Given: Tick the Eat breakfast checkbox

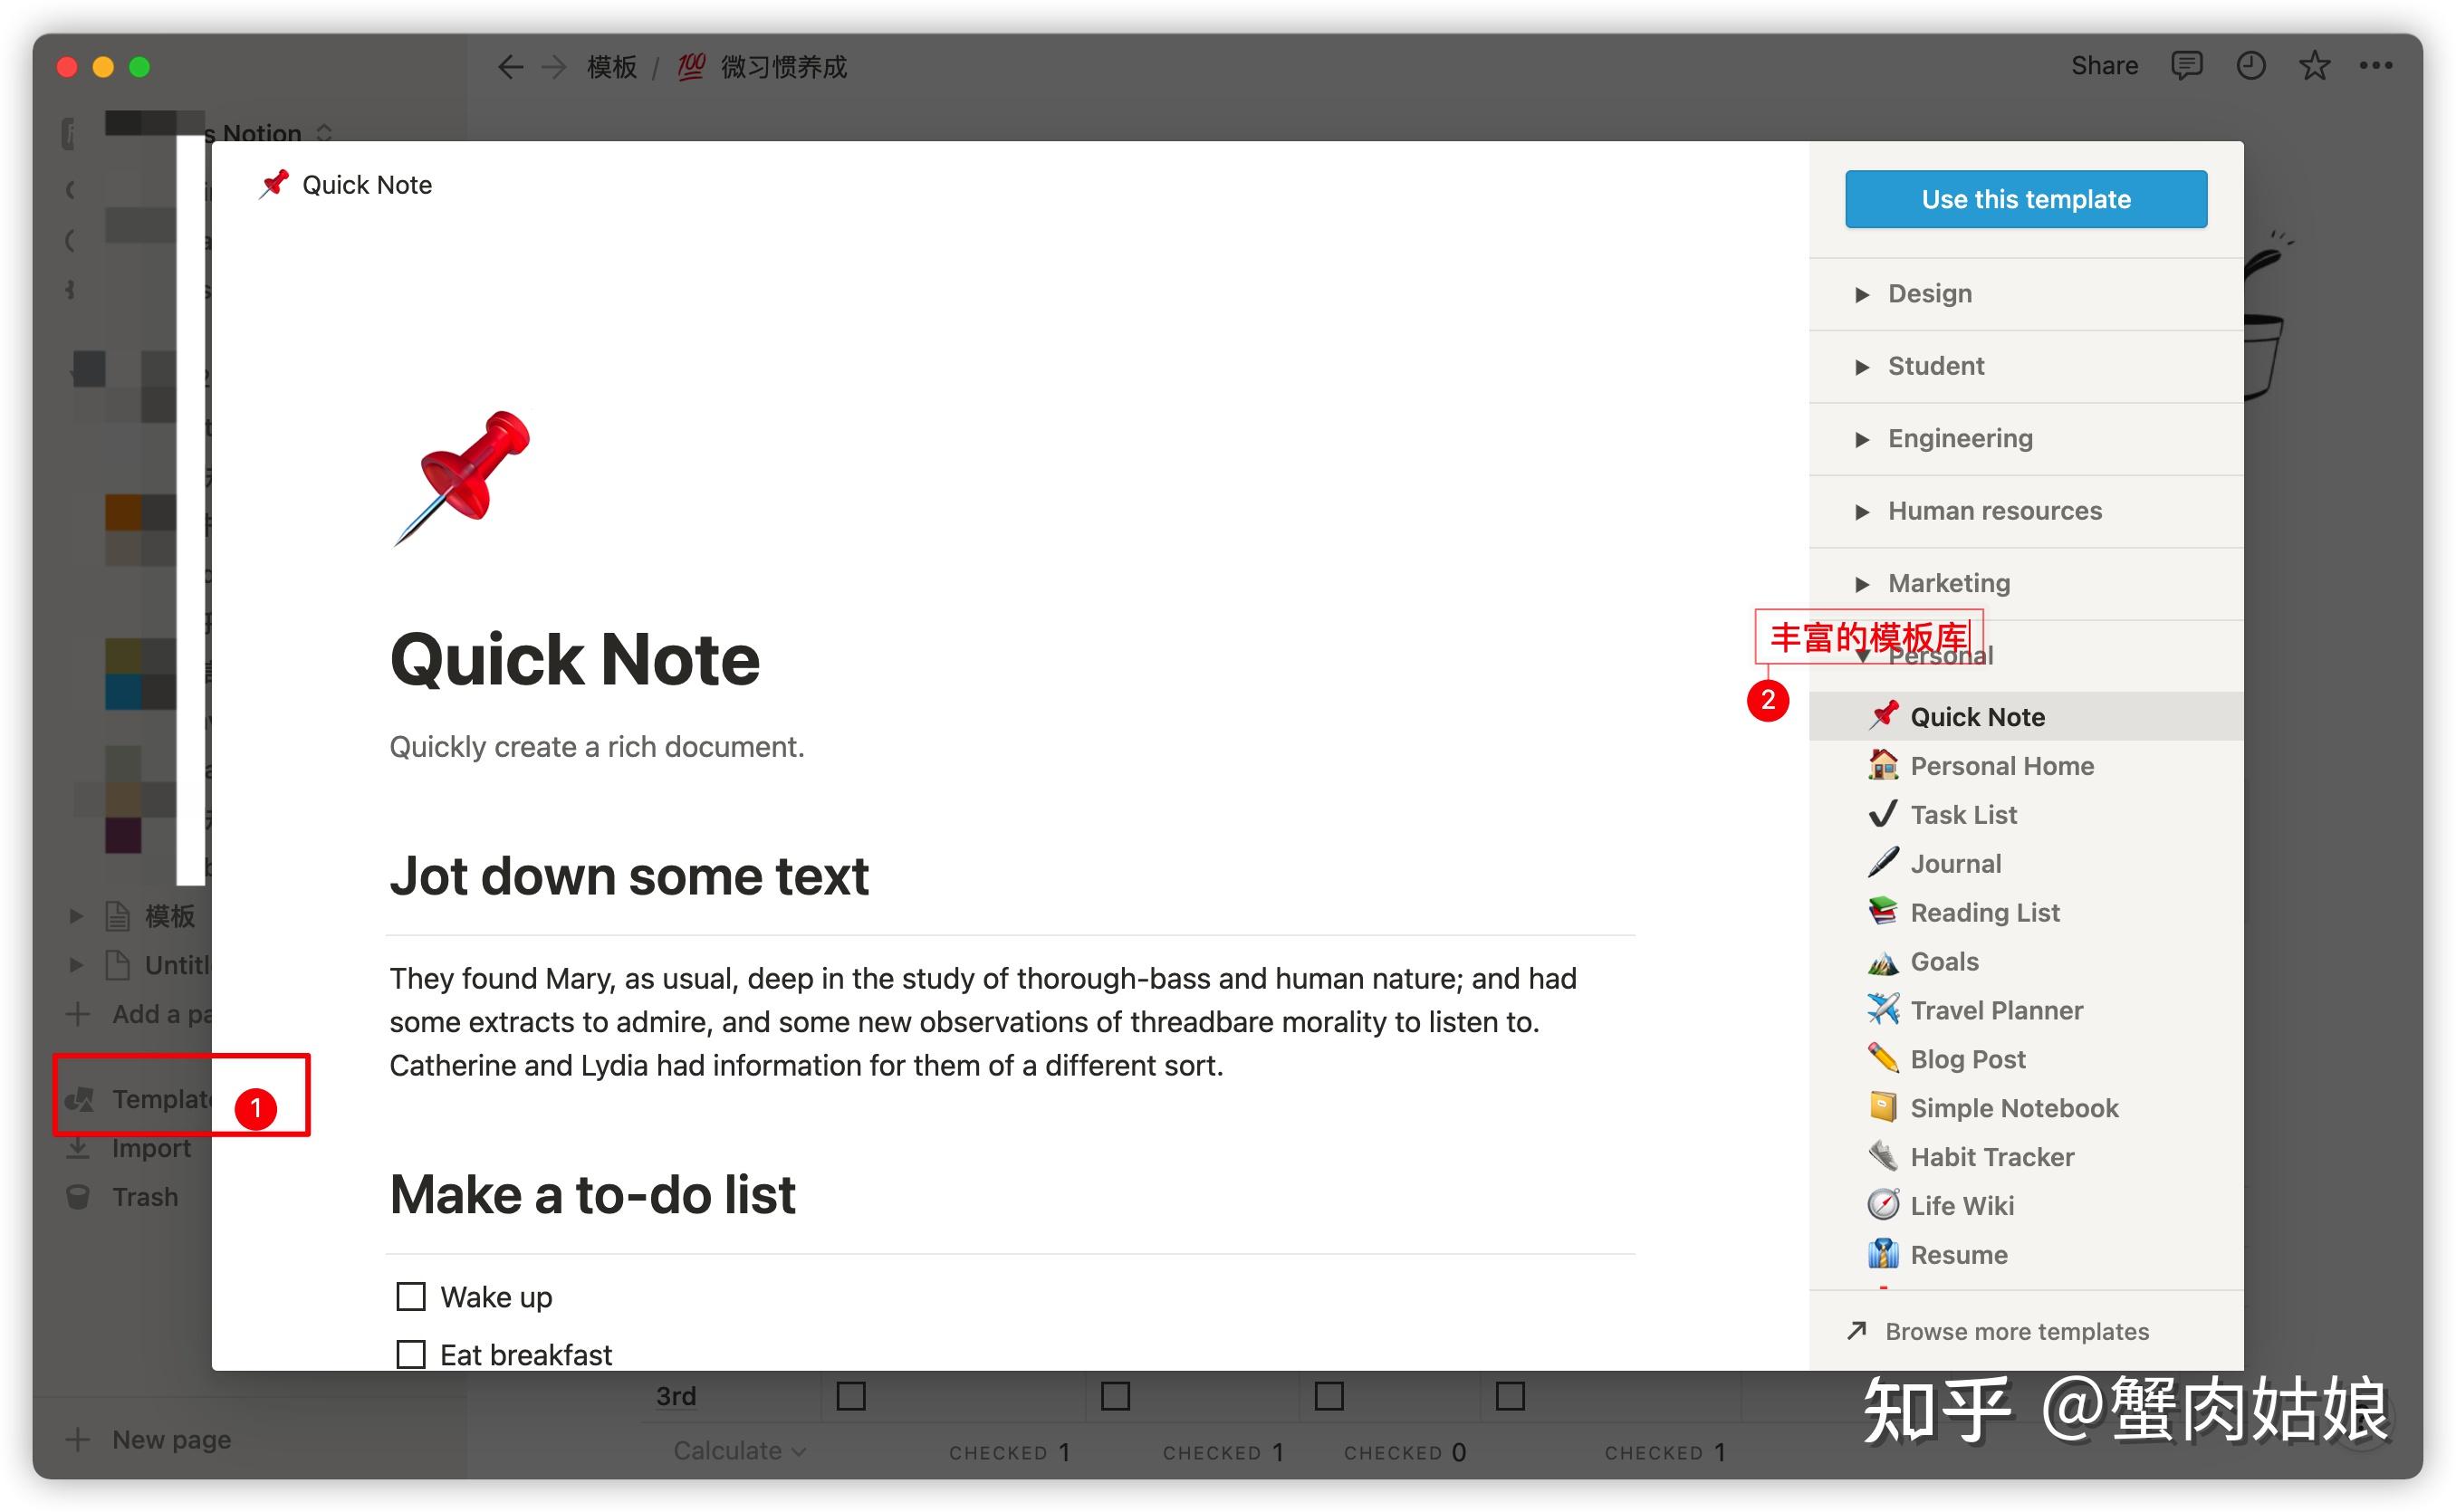Looking at the screenshot, I should pos(411,1355).
